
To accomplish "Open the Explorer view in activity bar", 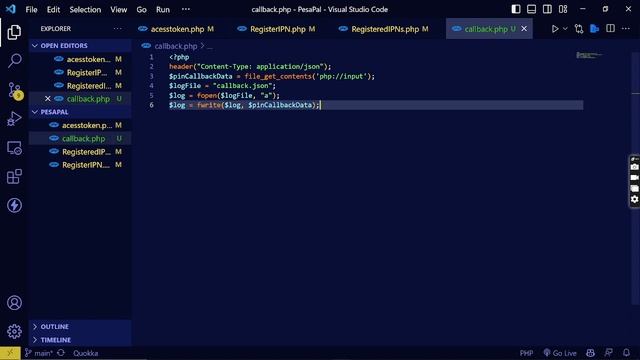I will (14, 32).
